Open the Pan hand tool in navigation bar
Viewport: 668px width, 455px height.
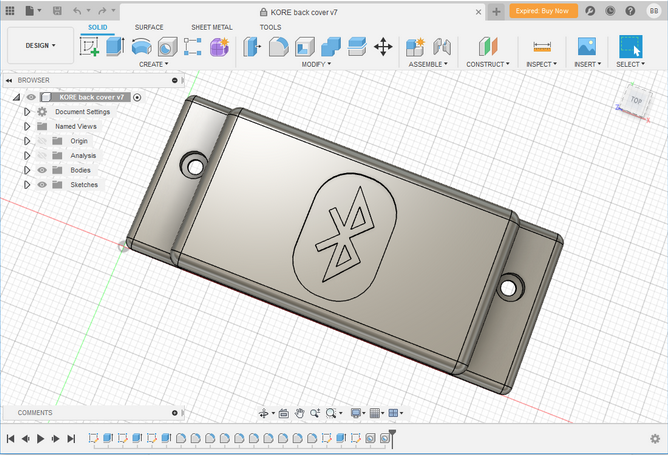pos(300,413)
